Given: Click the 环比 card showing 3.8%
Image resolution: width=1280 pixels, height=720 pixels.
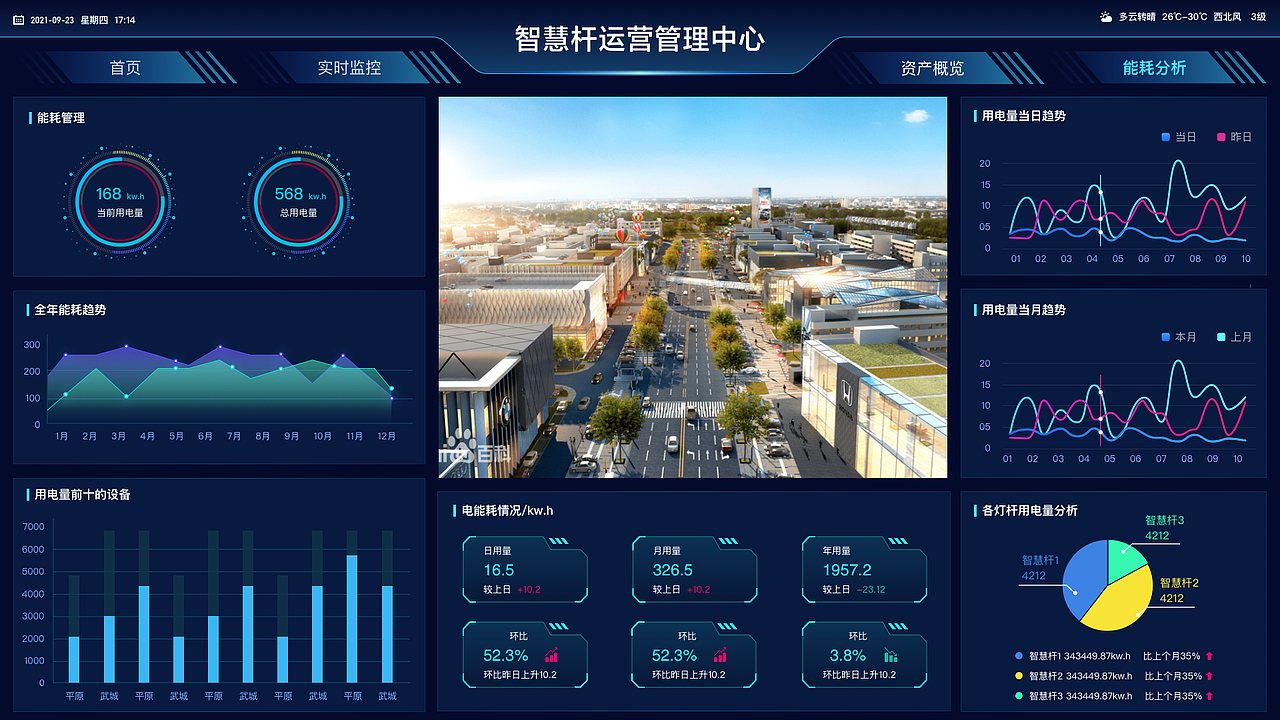Looking at the screenshot, I should [865, 655].
